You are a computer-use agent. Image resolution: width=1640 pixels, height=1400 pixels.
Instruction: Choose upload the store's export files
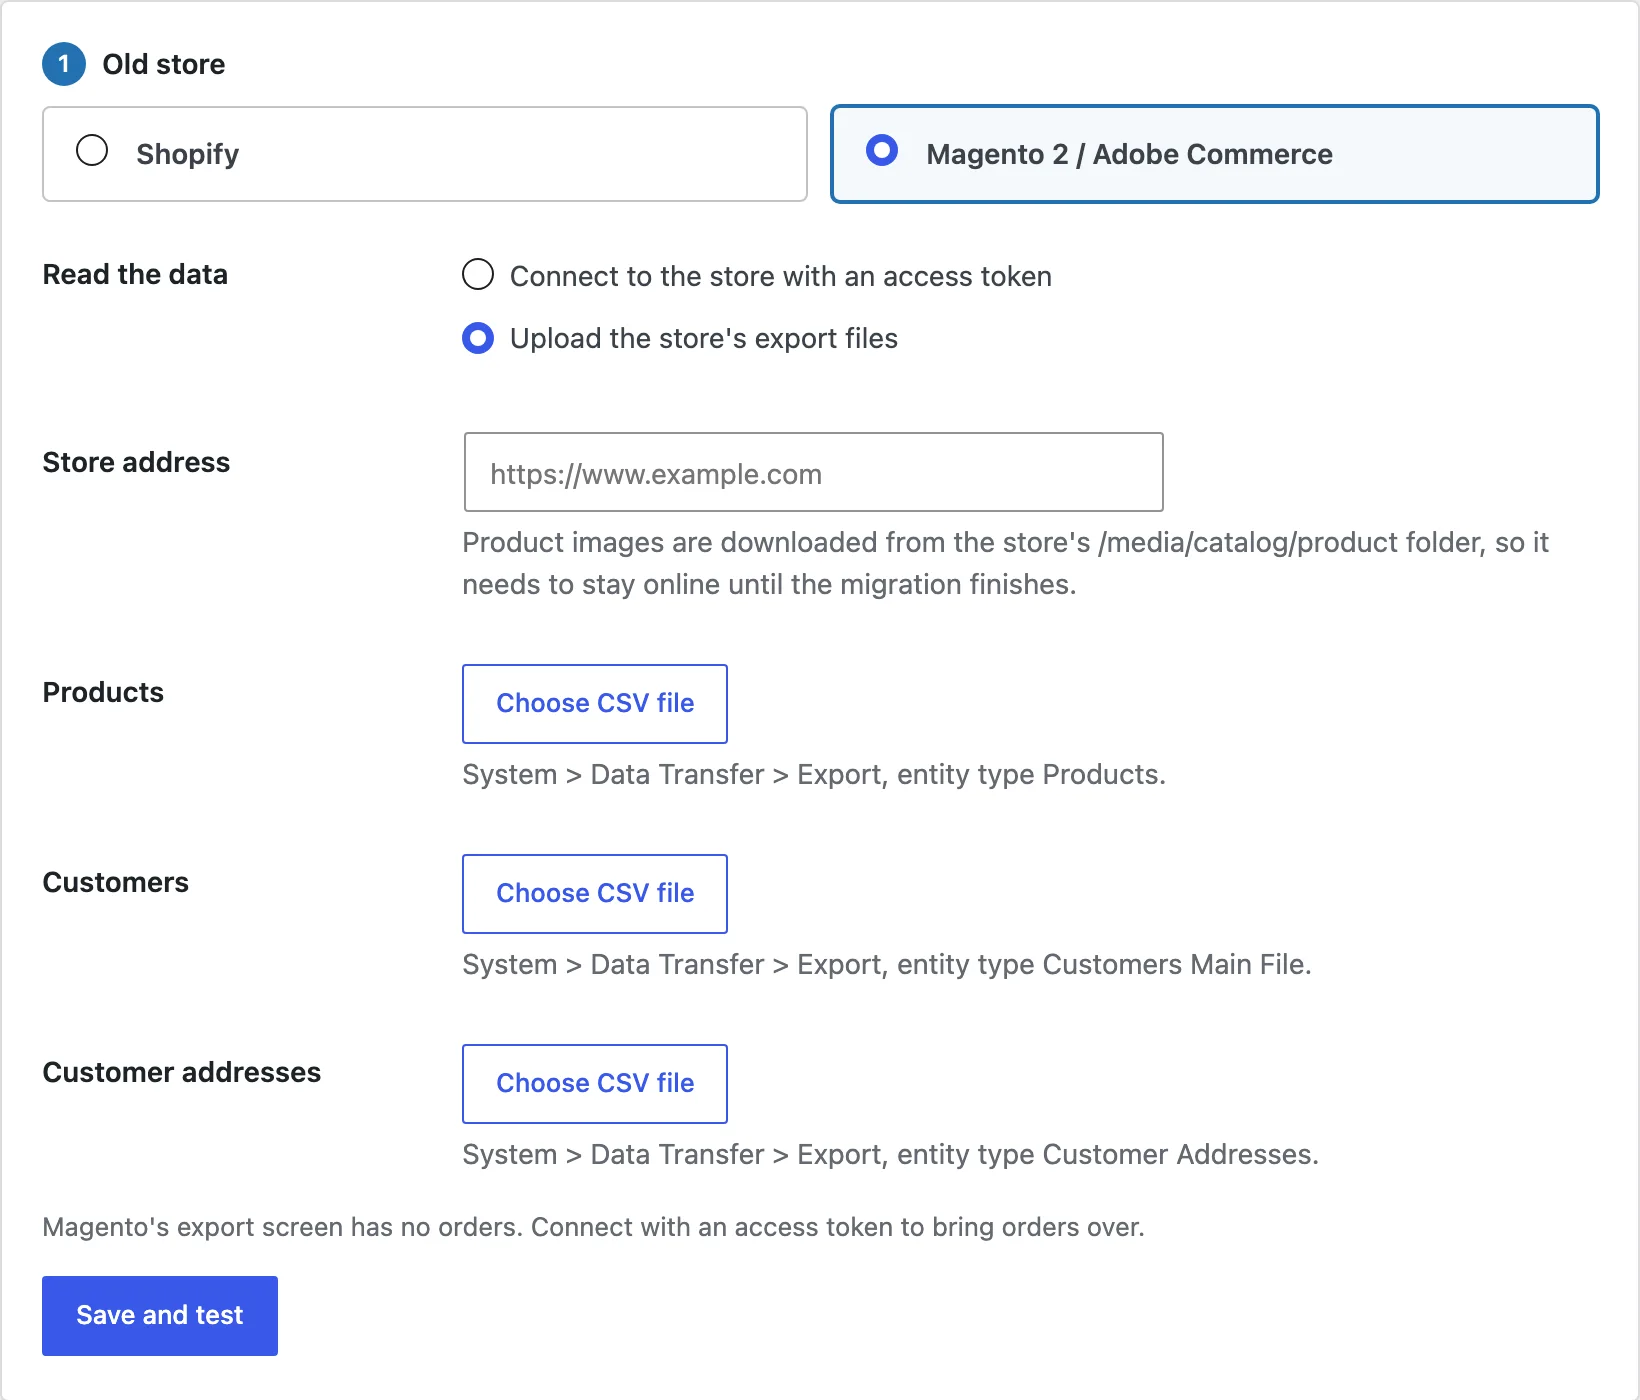(680, 338)
